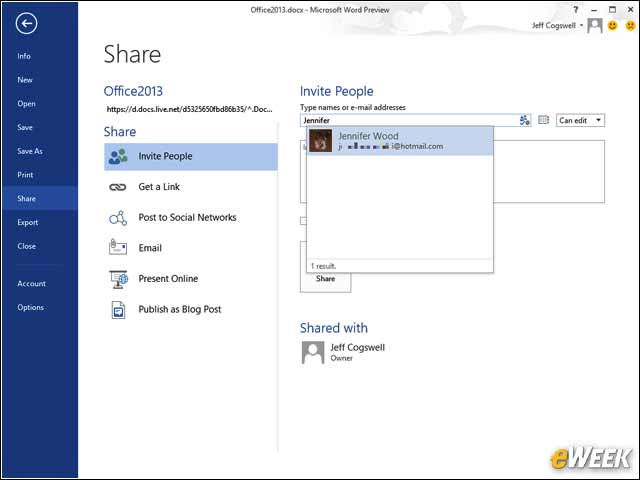Choose Present Online option

[x=168, y=278]
